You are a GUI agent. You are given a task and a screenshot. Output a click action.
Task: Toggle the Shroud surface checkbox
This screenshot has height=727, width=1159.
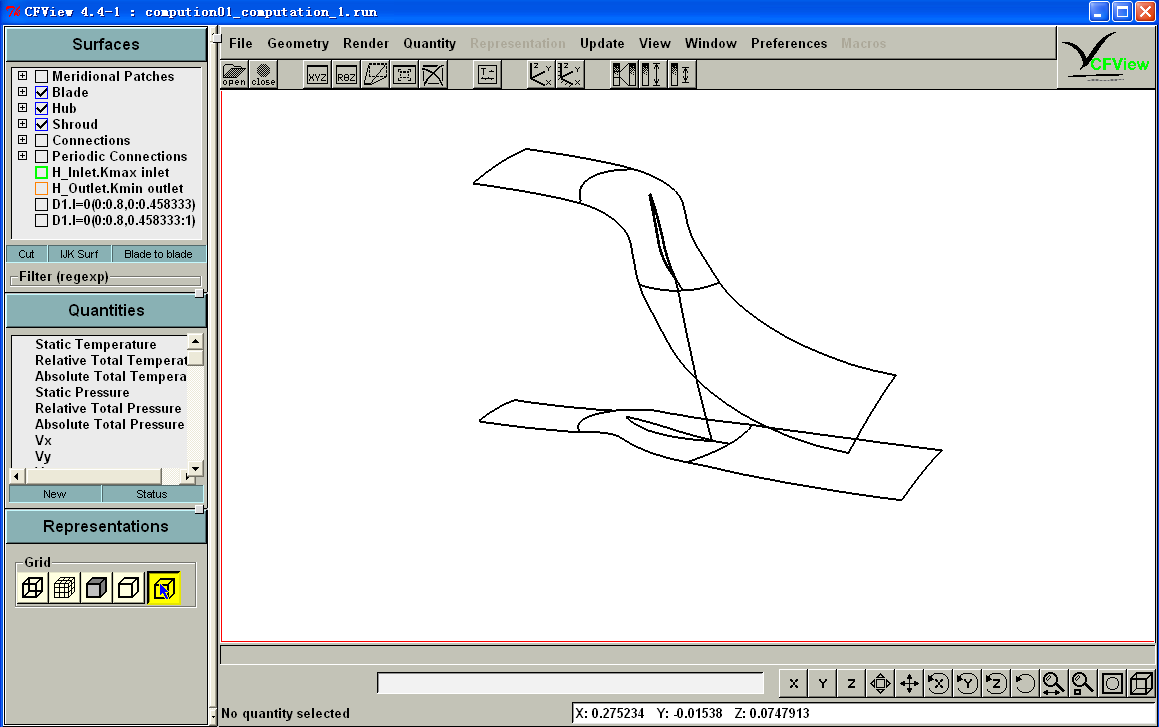[42, 124]
